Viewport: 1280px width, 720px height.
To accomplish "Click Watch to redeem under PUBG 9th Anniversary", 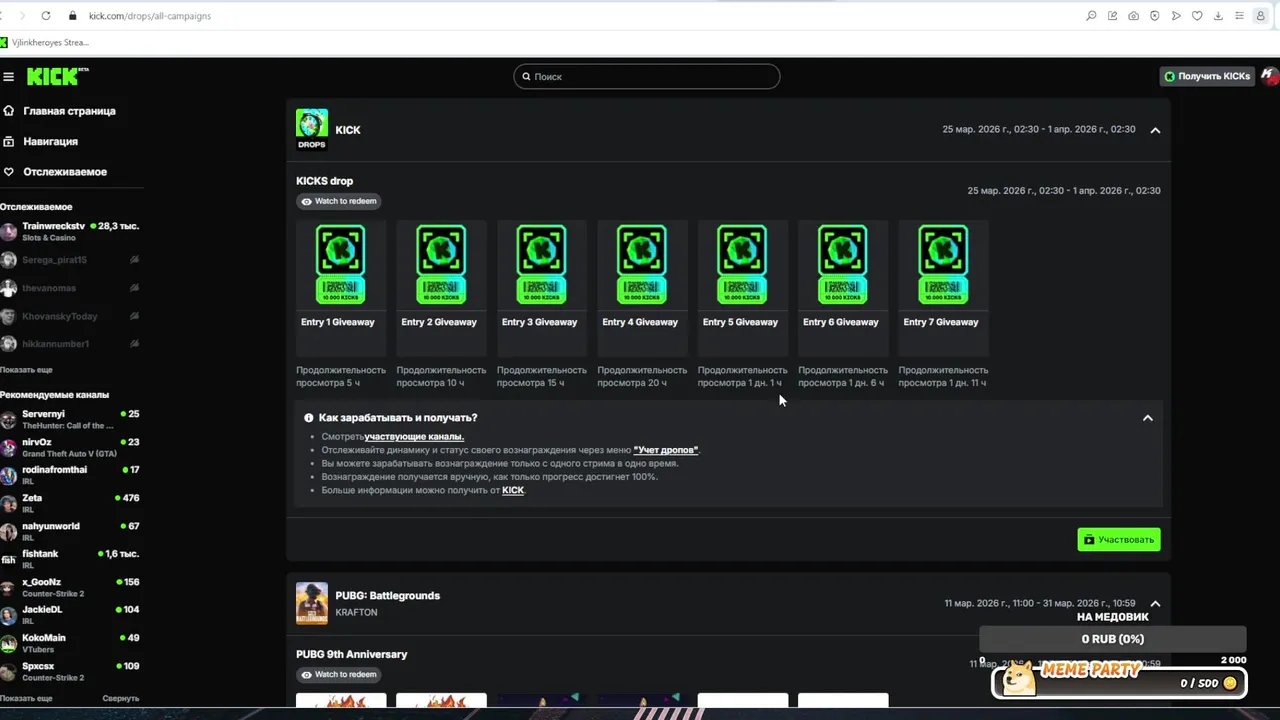I will [339, 675].
